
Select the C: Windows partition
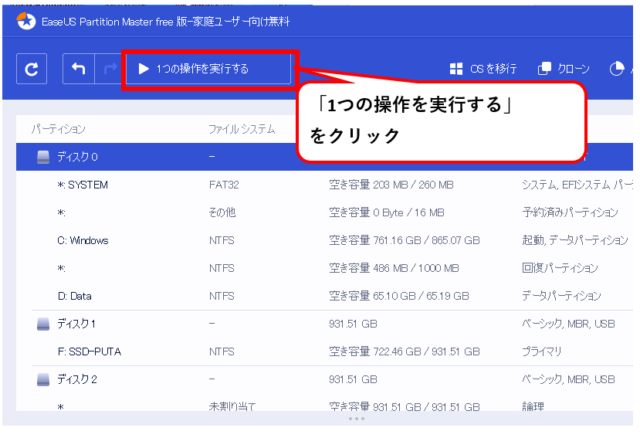pyautogui.click(x=324, y=240)
